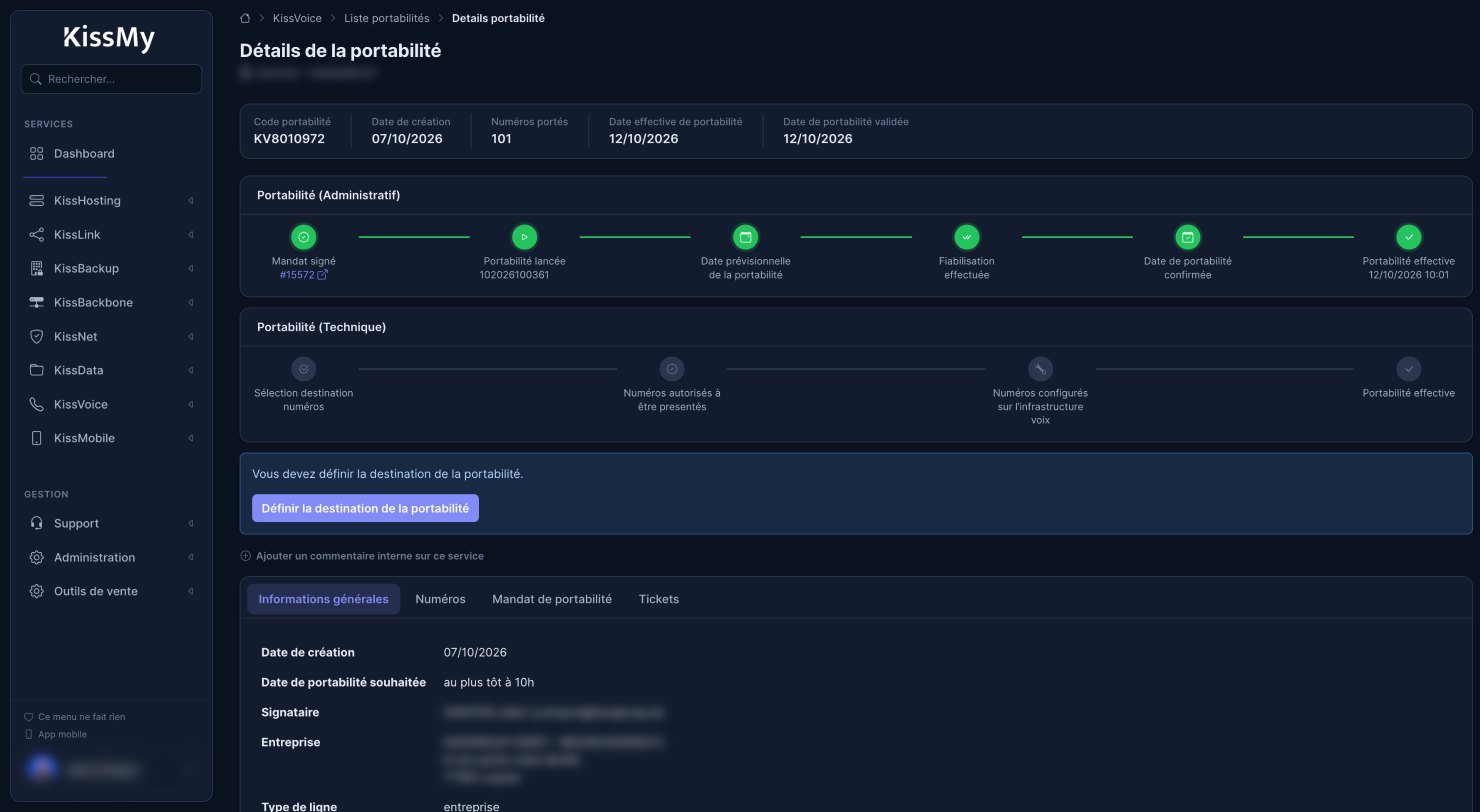Click the Fiabilisation effectuée double-check icon
The image size is (1480, 812).
pyautogui.click(x=967, y=237)
